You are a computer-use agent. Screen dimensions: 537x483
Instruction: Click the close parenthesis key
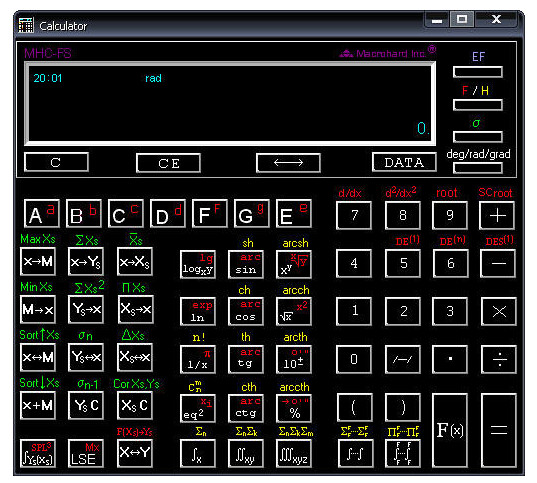coord(403,408)
